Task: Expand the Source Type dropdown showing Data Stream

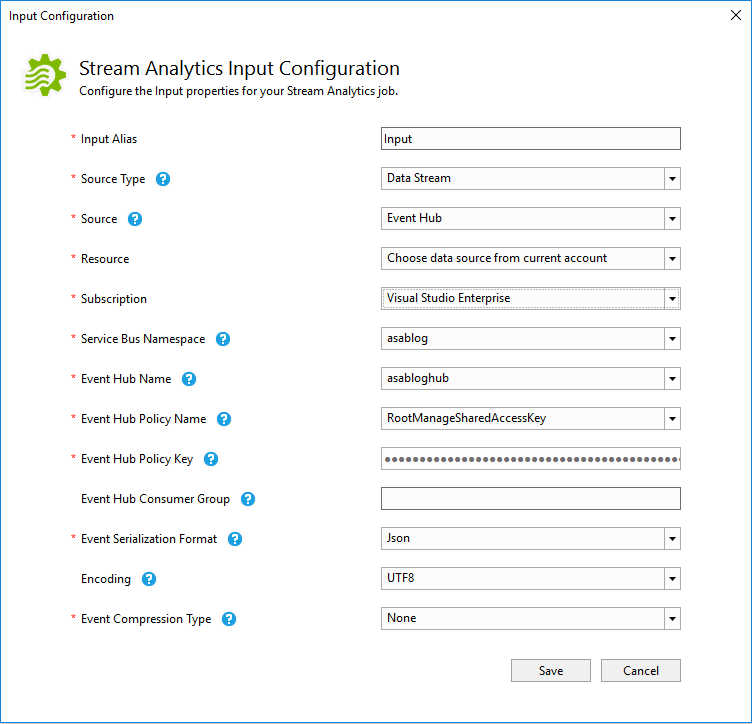Action: (x=531, y=178)
